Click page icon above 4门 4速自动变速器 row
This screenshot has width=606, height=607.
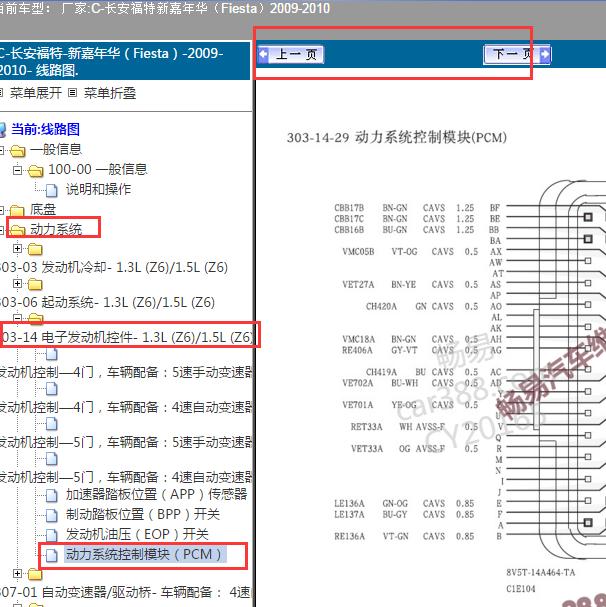click(x=52, y=389)
